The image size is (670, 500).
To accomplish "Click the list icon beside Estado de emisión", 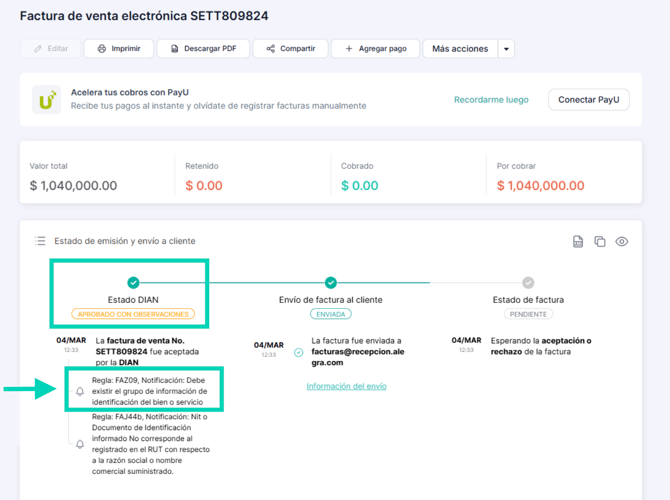I will tap(40, 241).
